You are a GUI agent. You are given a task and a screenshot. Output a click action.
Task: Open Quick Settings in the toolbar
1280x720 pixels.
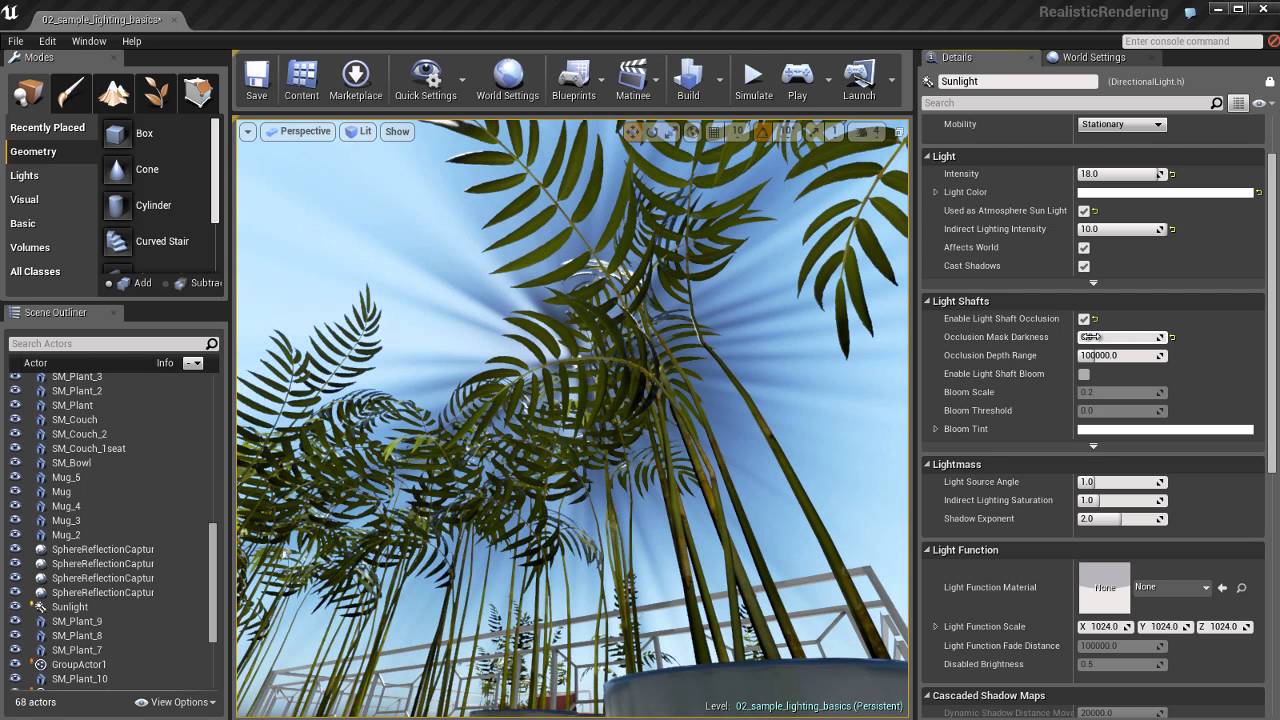426,80
